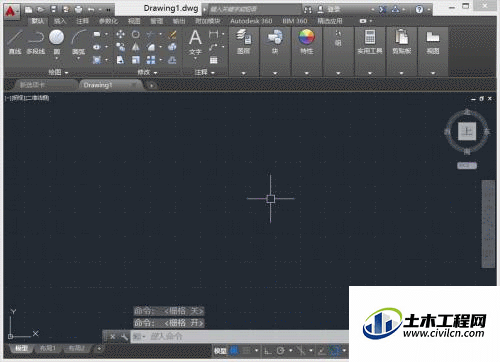
Task: Click the Drawing1 file tab
Action: click(x=97, y=85)
